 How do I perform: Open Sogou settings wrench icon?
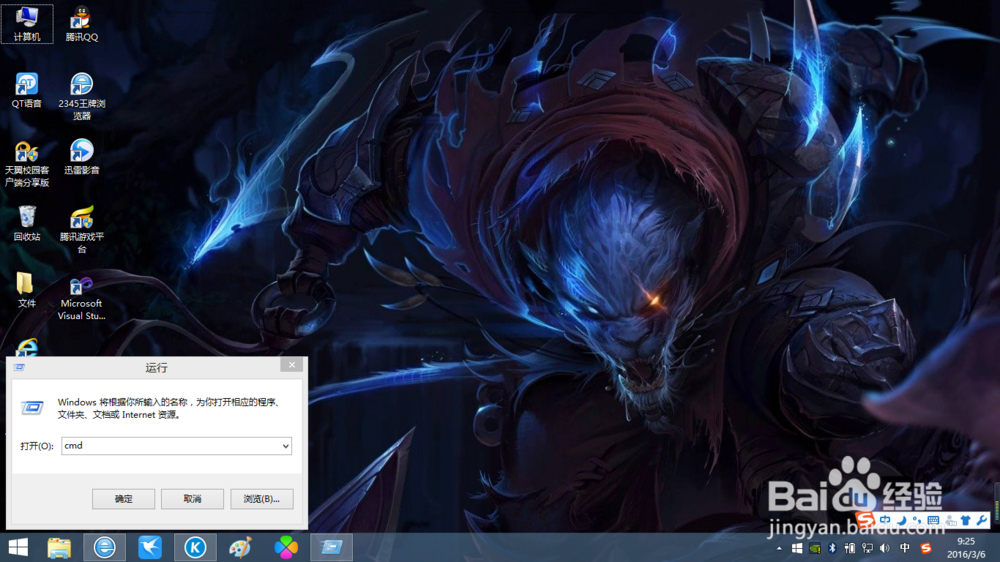[982, 521]
